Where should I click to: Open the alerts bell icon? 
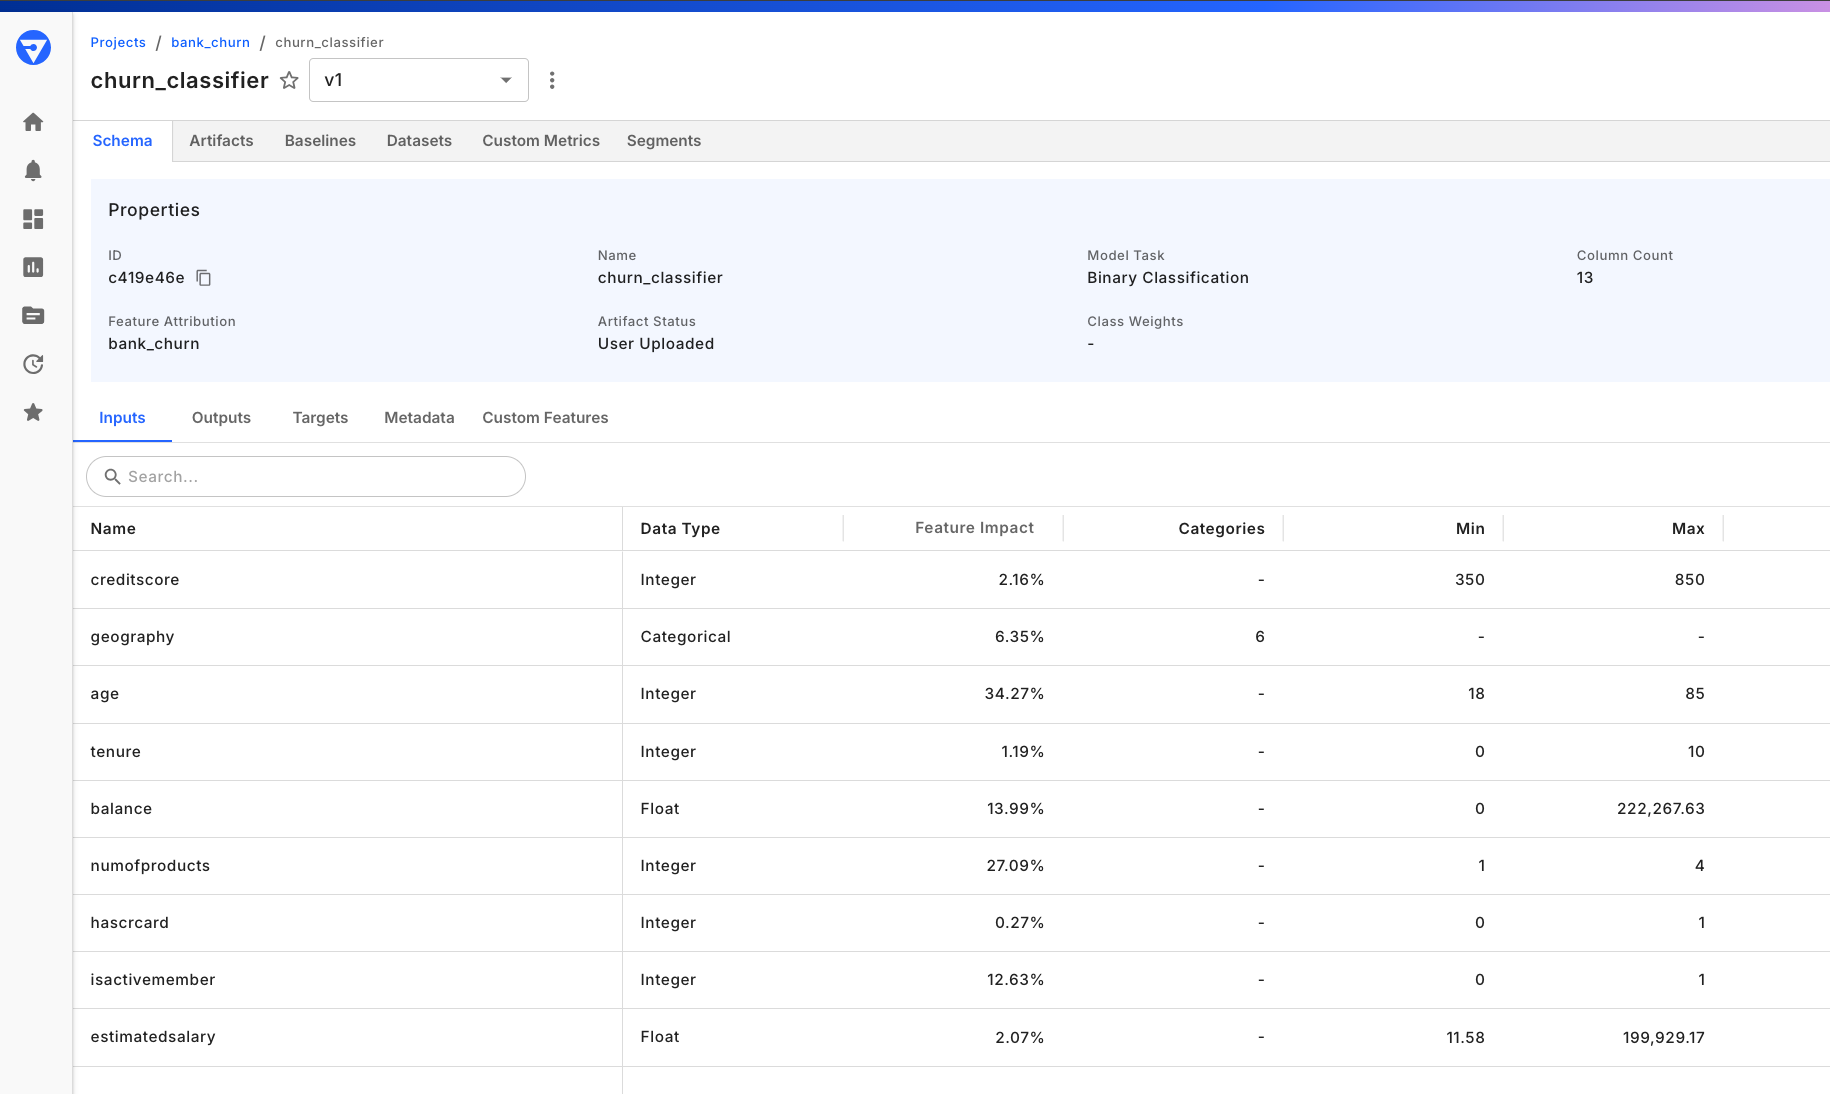(33, 170)
